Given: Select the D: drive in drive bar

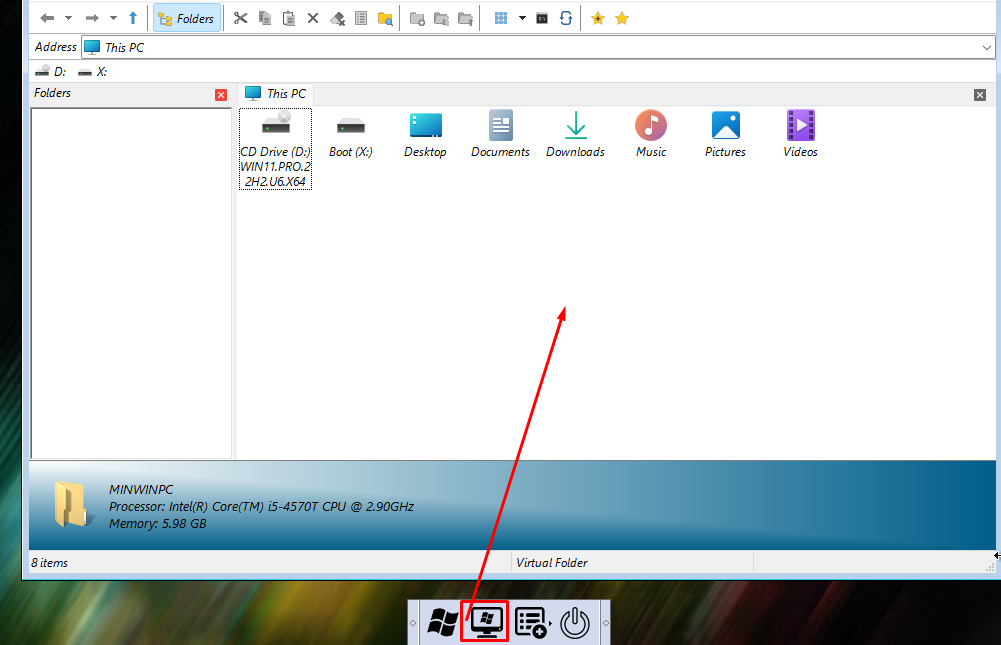Looking at the screenshot, I should pos(51,72).
